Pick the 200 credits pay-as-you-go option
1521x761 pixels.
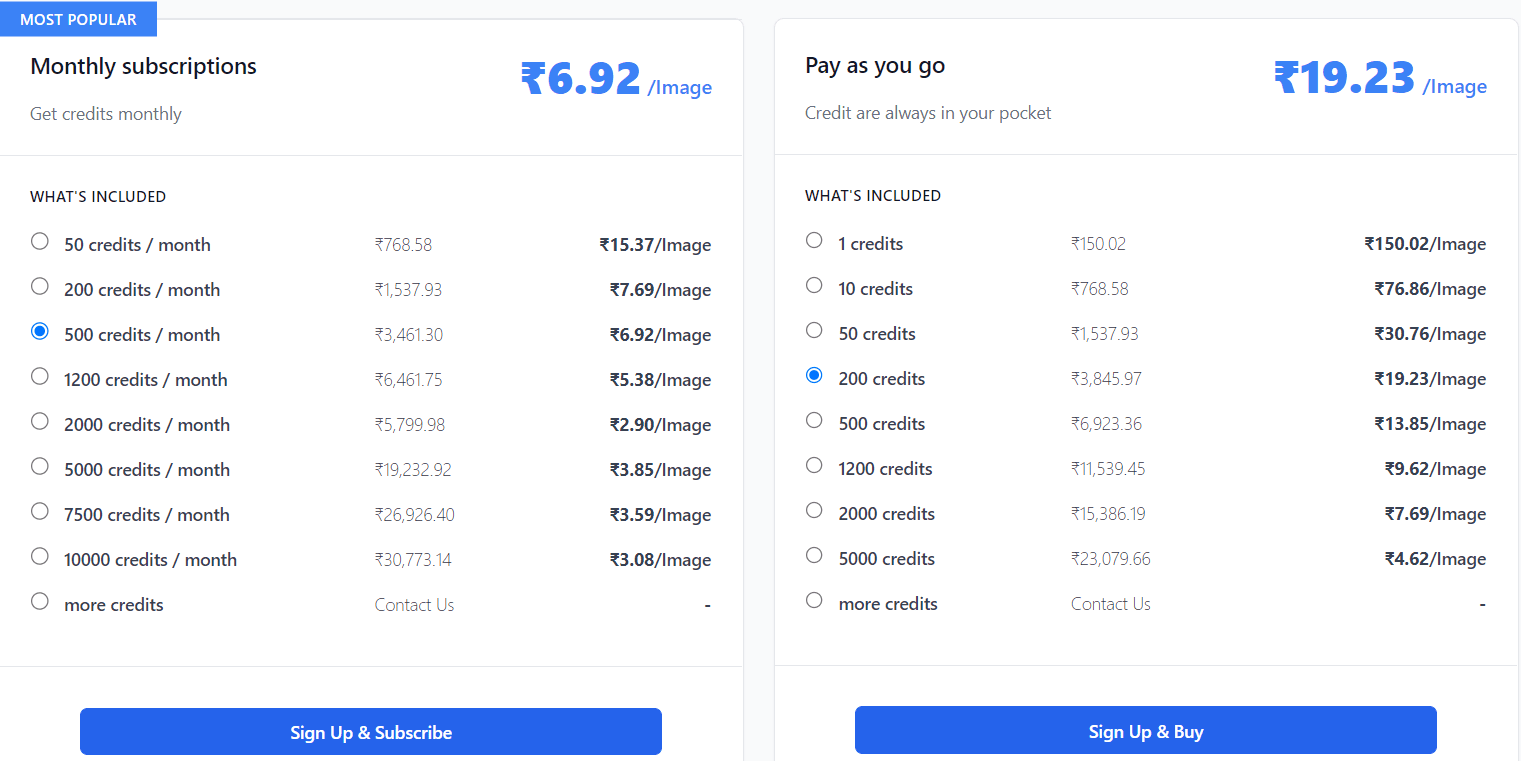(x=814, y=375)
